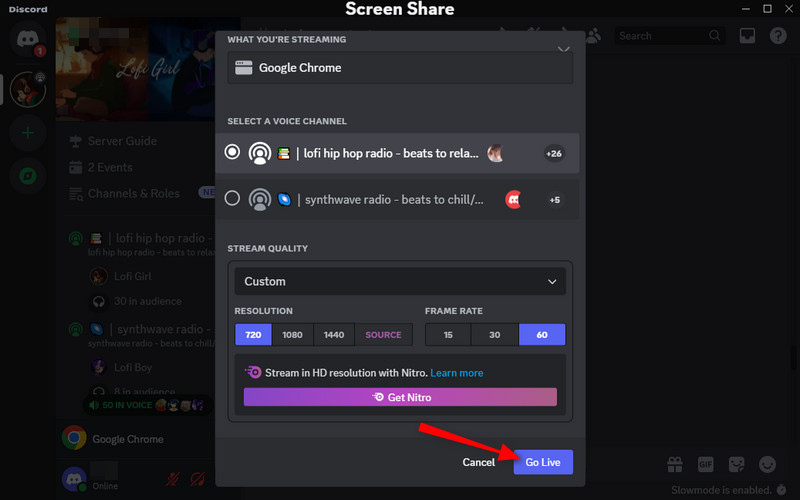Set frame rate to 60
The width and height of the screenshot is (800, 500).
click(542, 335)
